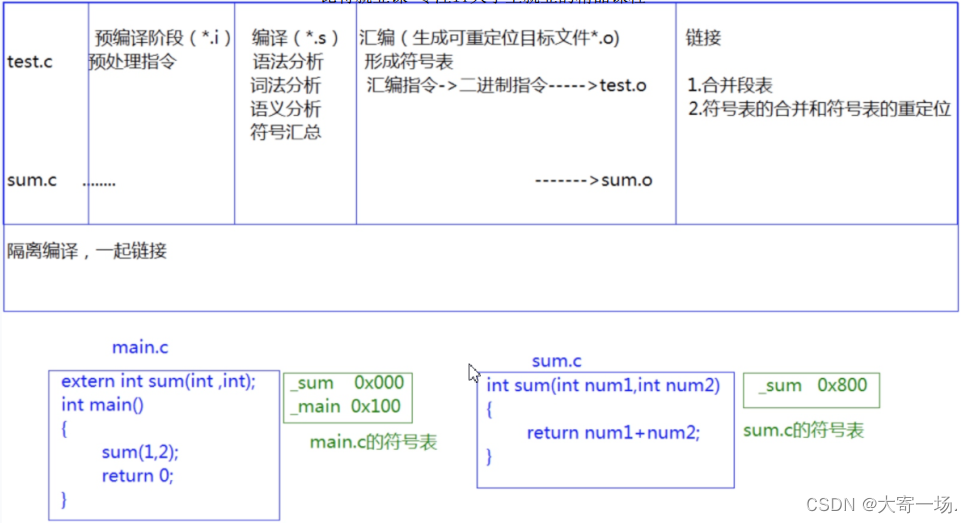Click the 'main.c的符号表' caption
972x523 pixels.
click(373, 442)
